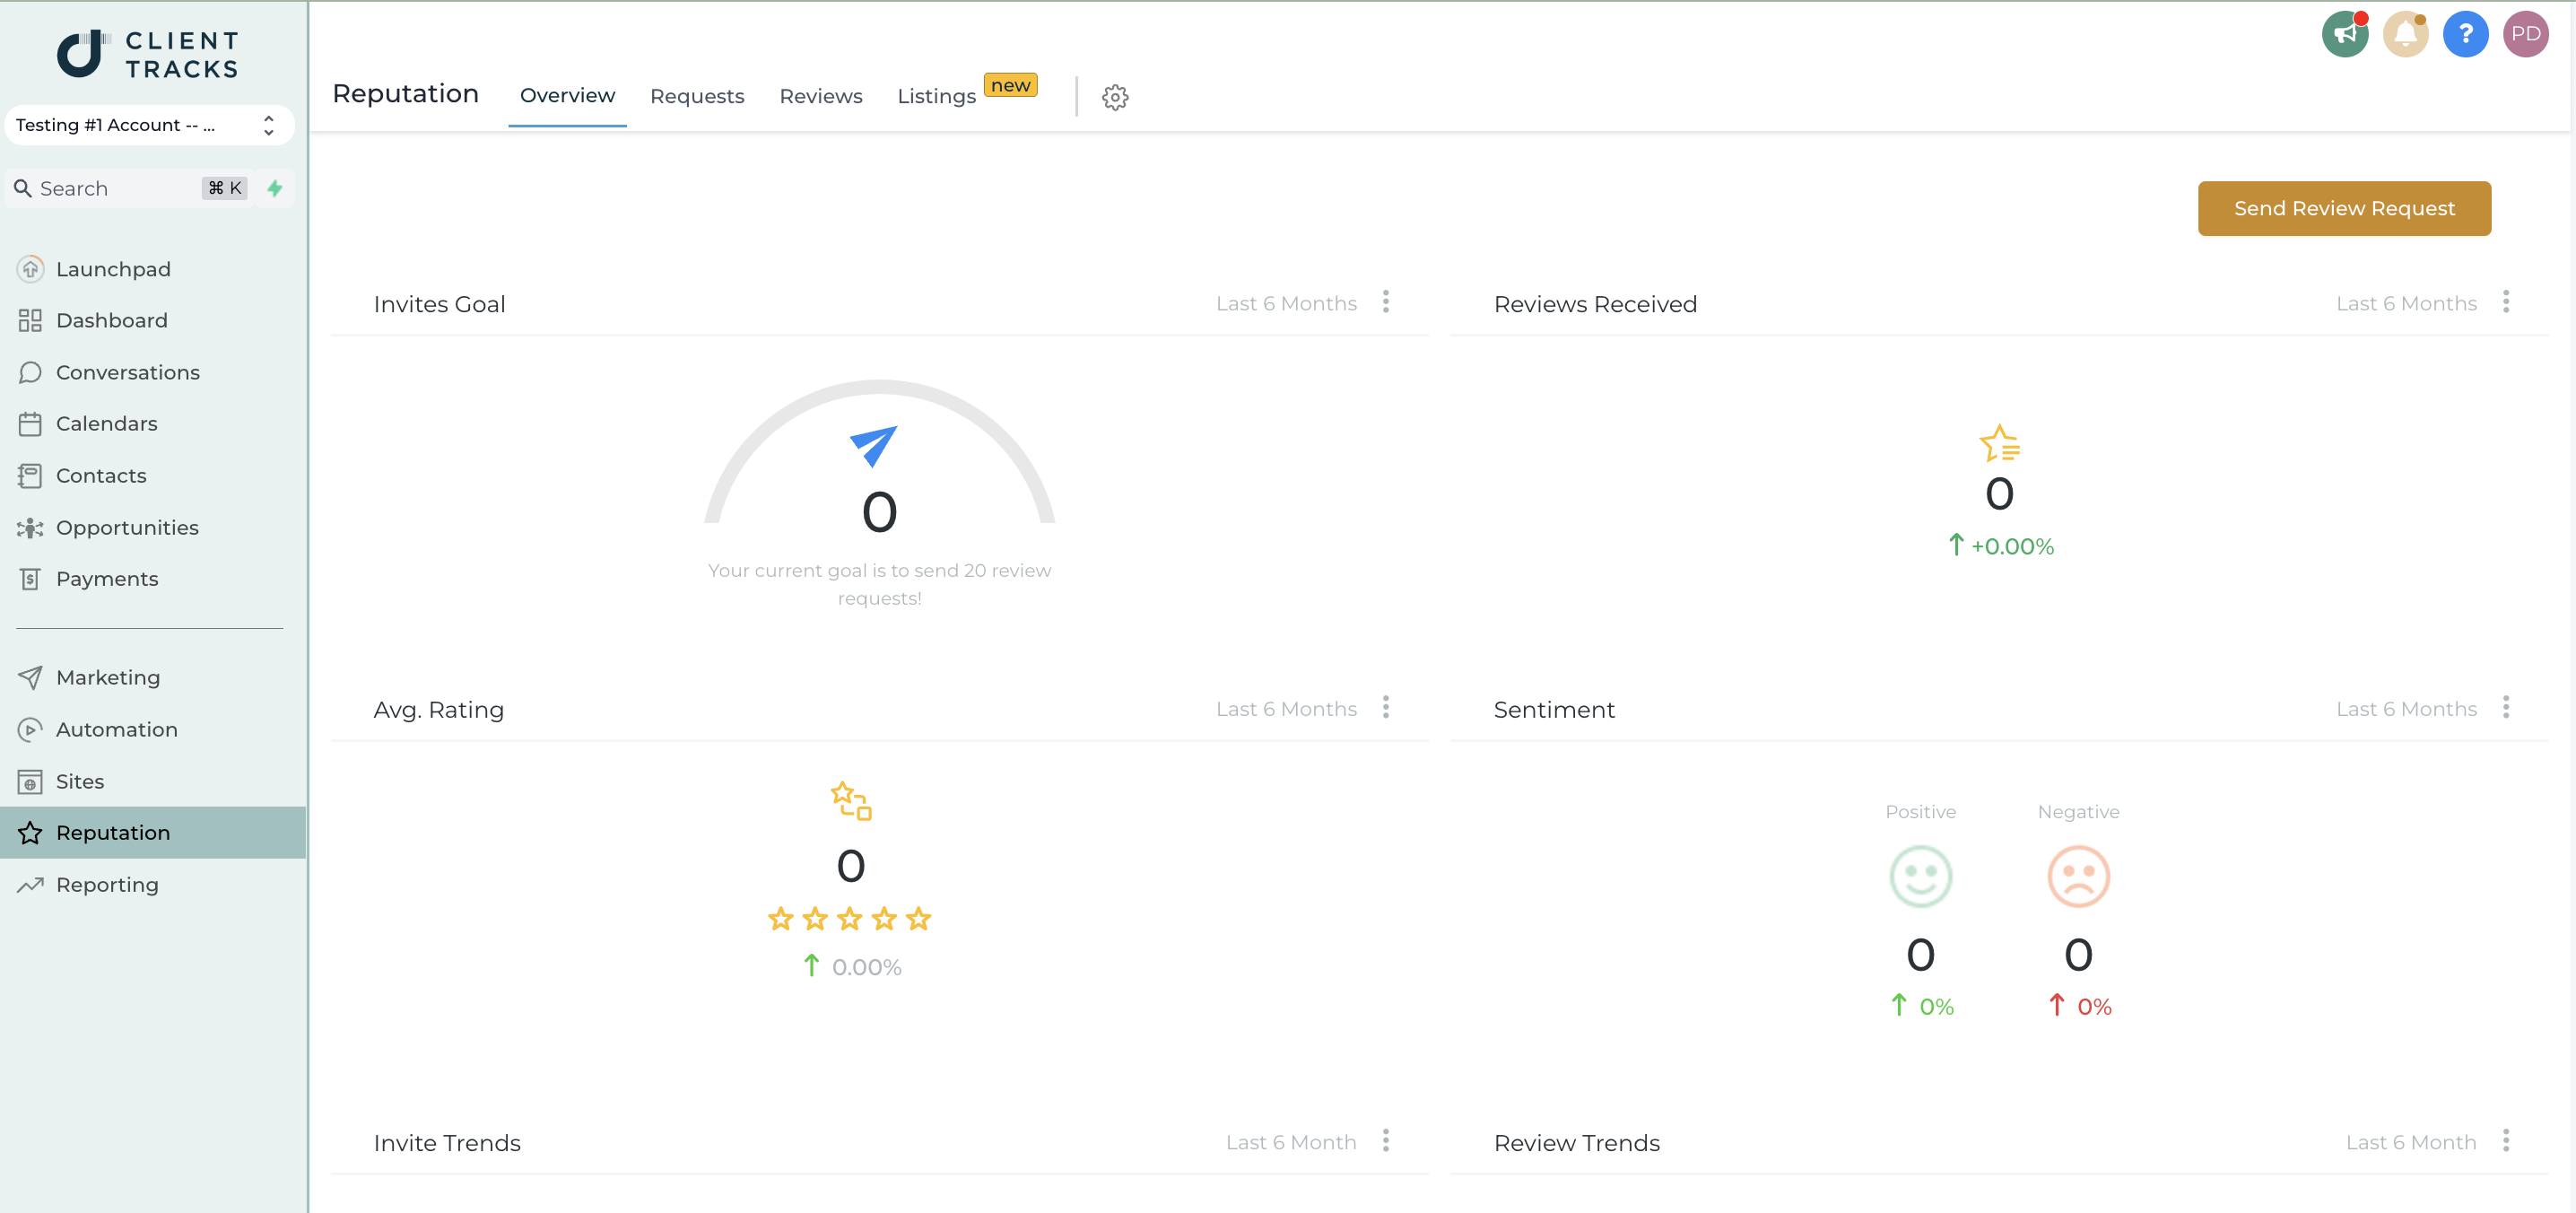This screenshot has height=1213, width=2576.
Task: Expand the Reviews Received options menu
Action: [2507, 302]
